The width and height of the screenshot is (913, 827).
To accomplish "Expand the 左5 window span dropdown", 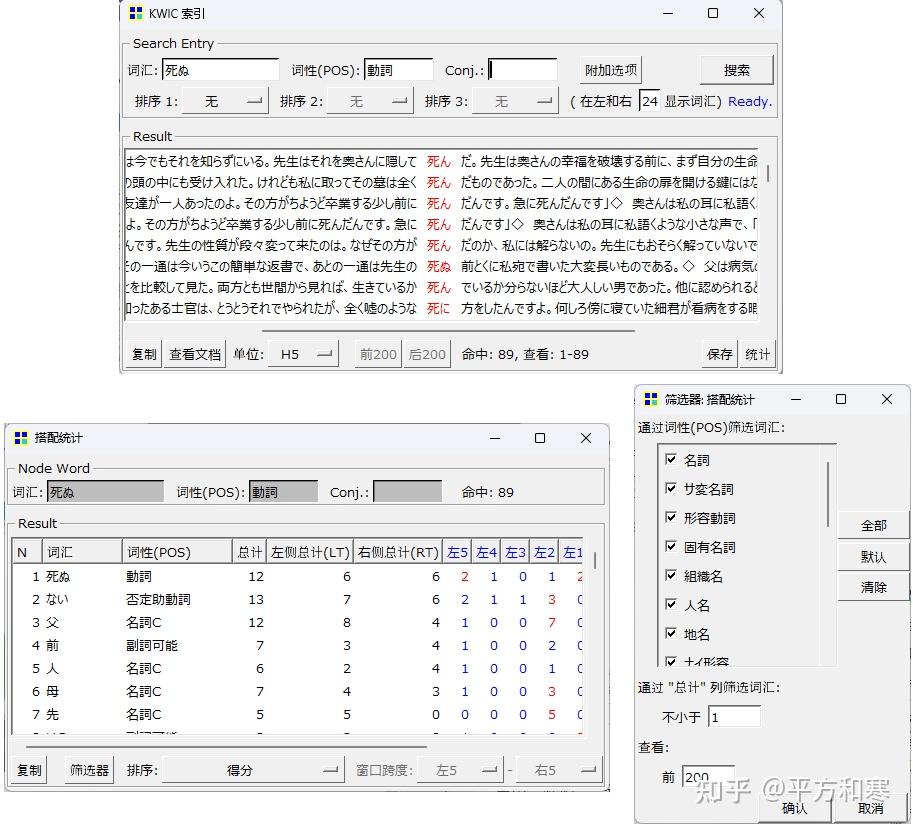I will click(459, 769).
